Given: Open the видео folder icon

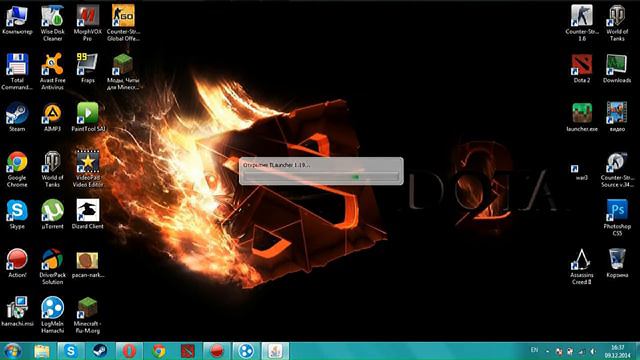Looking at the screenshot, I should coord(617,117).
